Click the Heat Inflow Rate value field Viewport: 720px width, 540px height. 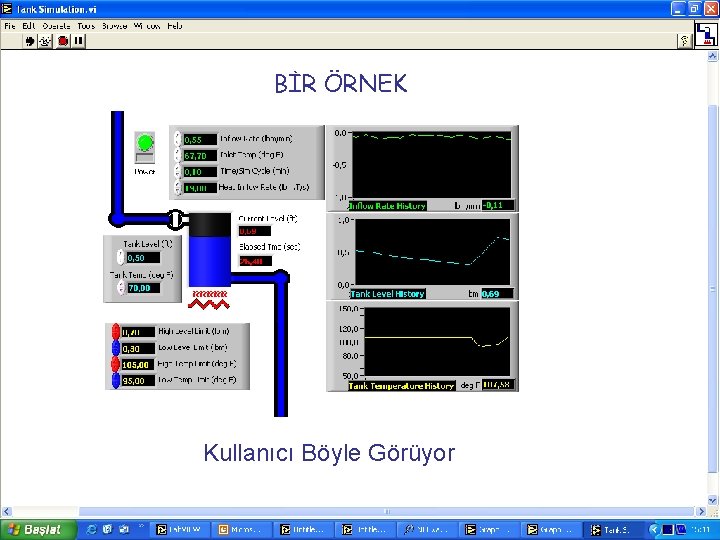coord(200,188)
